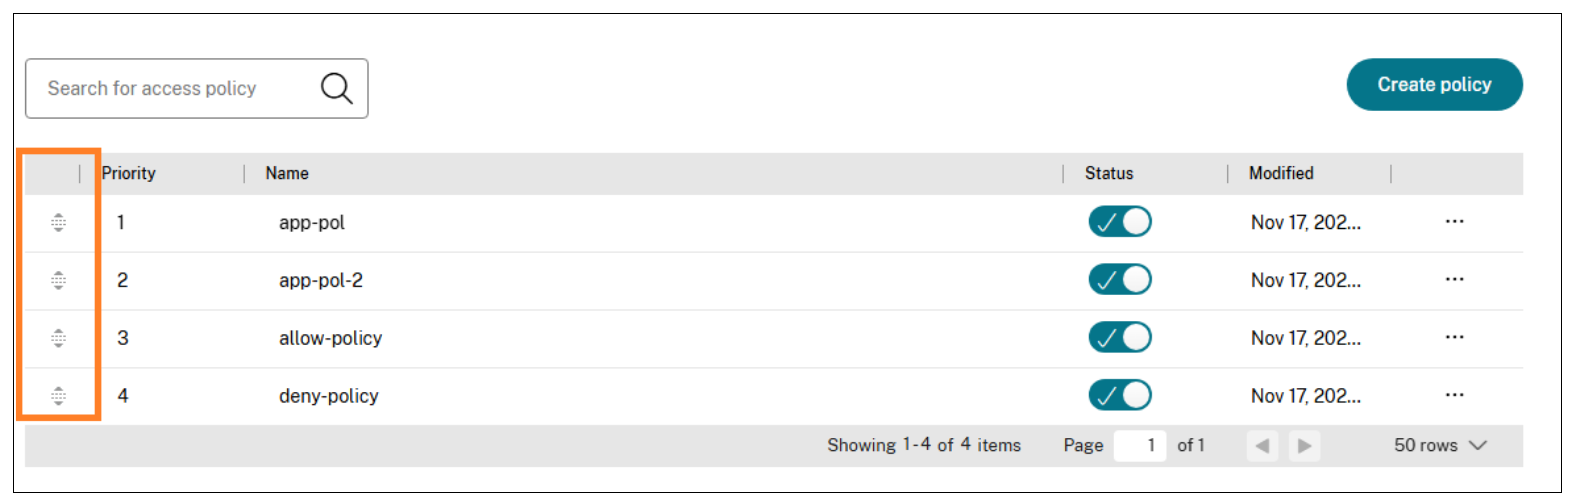Click the drag handle for app-pol
Screen dimensions: 1569x503
pos(59,222)
